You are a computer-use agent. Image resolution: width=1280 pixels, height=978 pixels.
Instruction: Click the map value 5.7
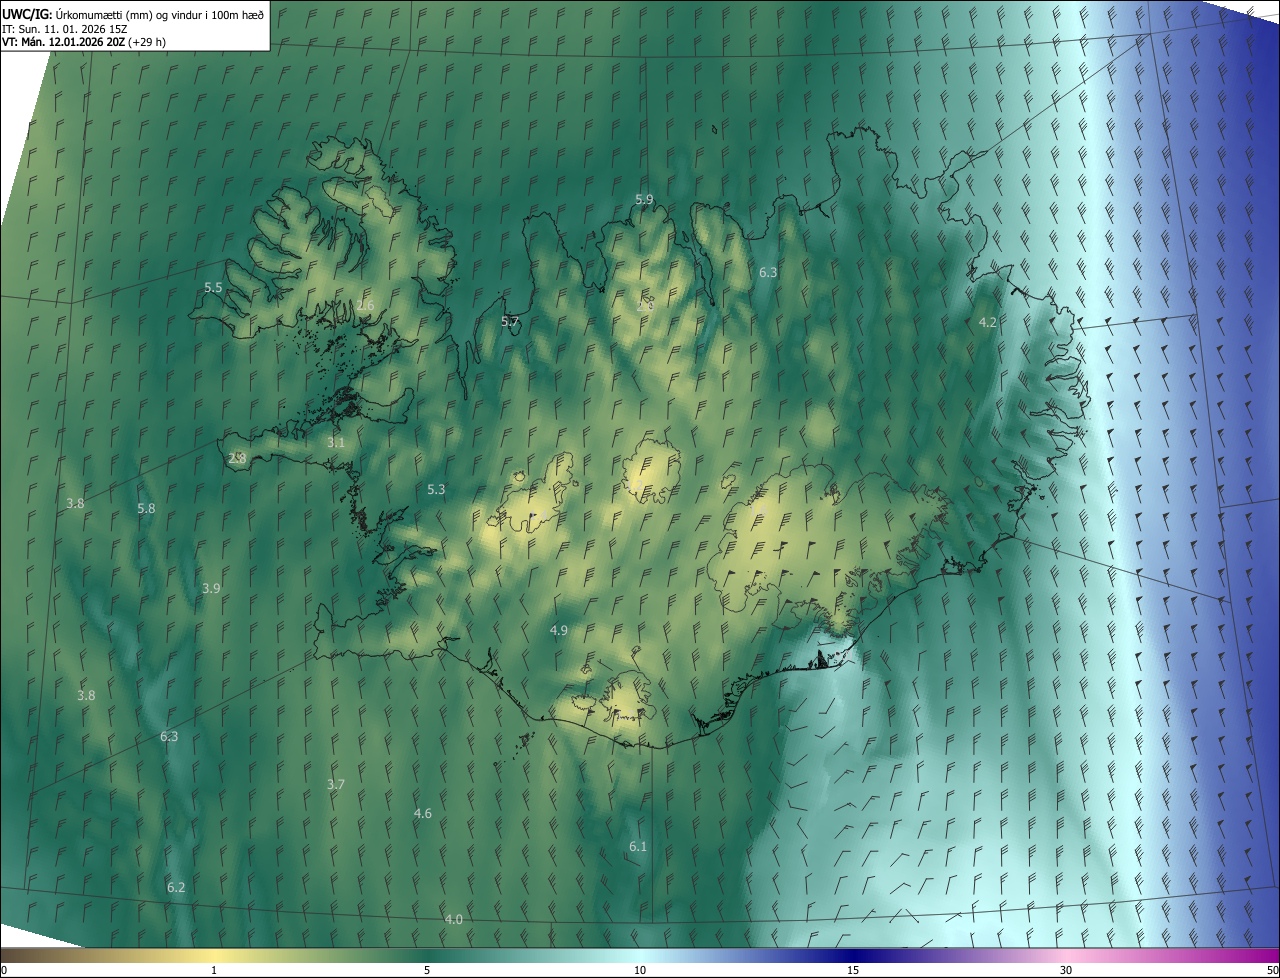pyautogui.click(x=510, y=322)
